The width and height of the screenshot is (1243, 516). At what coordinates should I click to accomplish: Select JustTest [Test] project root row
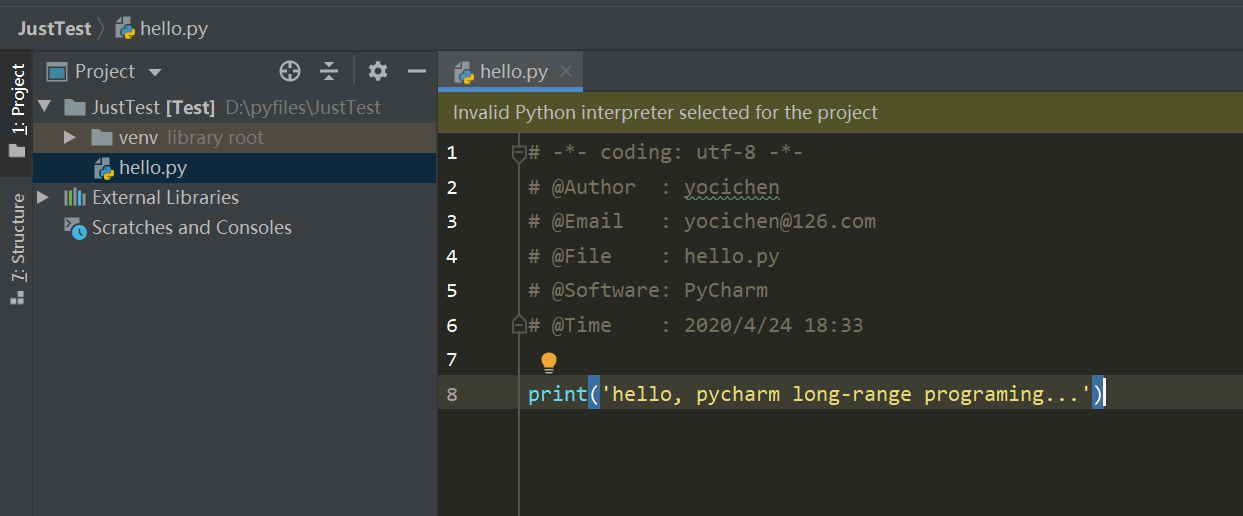(x=235, y=107)
